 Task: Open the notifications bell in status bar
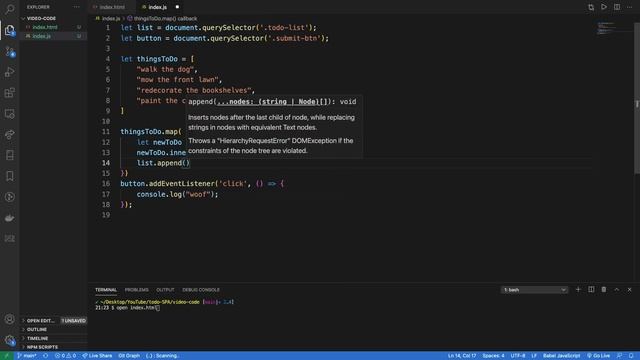click(x=631, y=356)
